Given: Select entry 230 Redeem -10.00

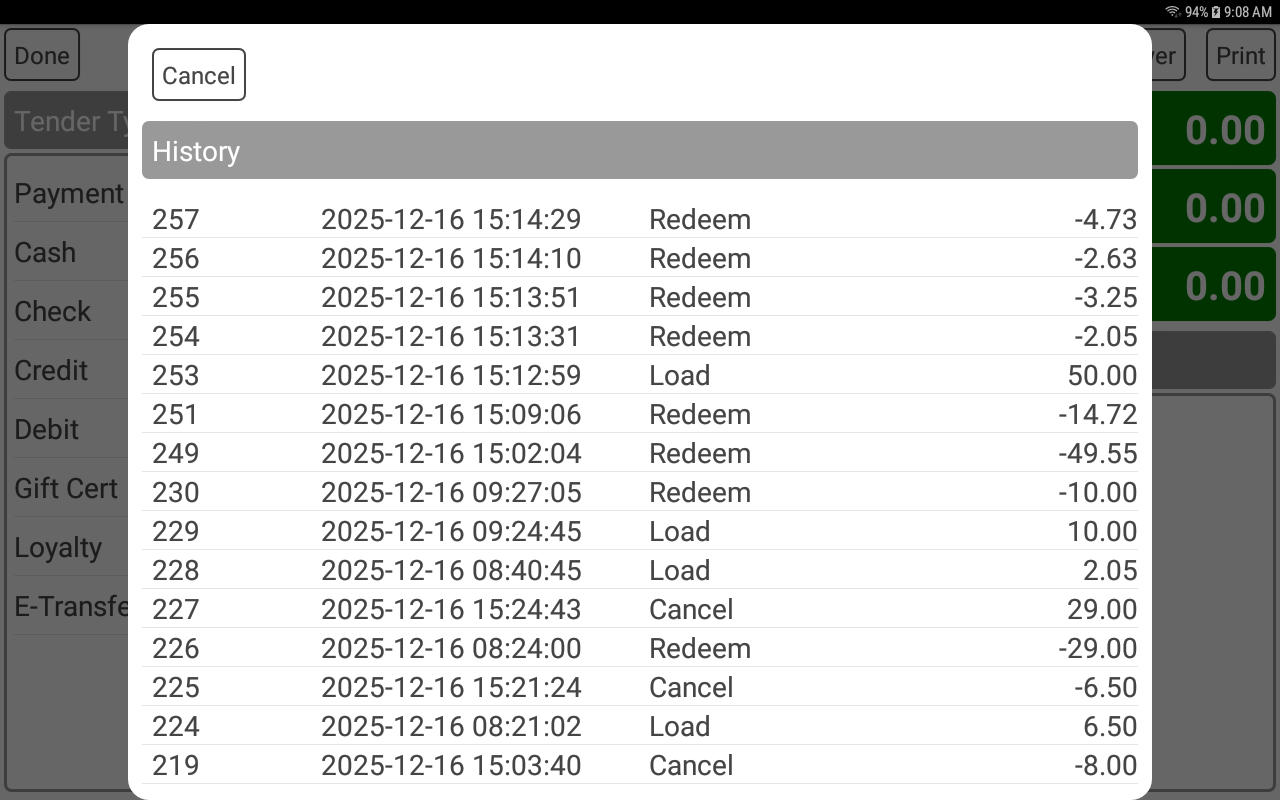Looking at the screenshot, I should point(640,492).
